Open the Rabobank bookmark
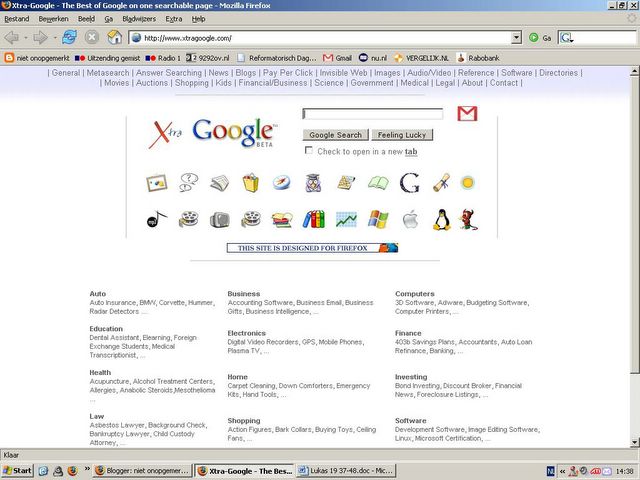The image size is (640, 480). click(x=478, y=58)
